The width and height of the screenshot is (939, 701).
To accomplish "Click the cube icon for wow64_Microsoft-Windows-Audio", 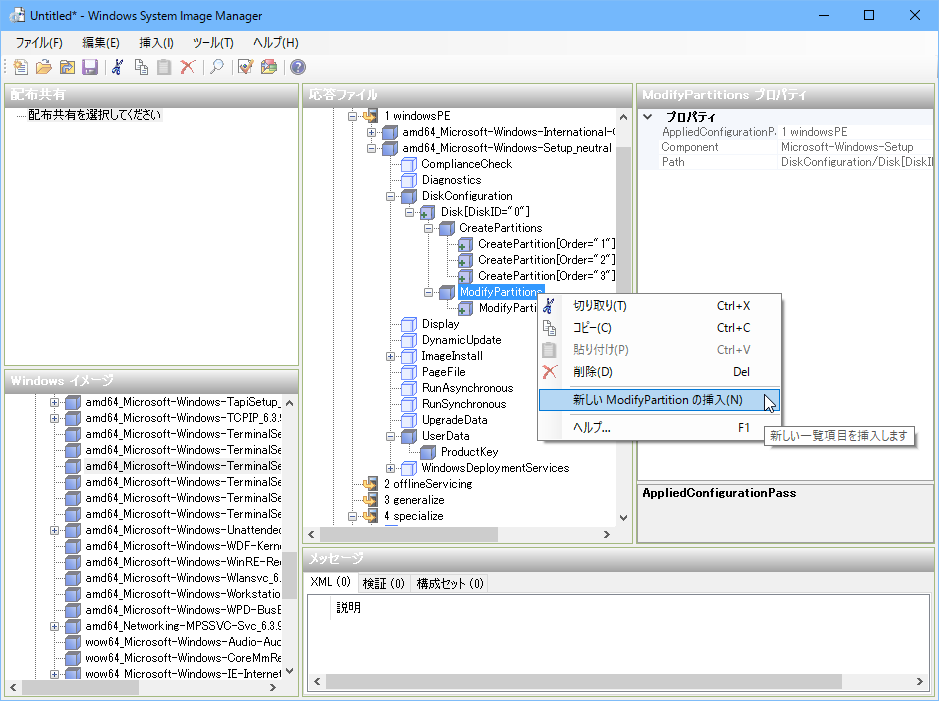I will coord(73,642).
